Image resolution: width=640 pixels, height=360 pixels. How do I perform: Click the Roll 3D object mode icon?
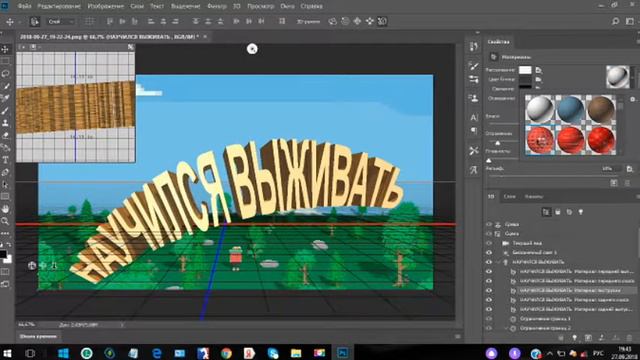[x=345, y=21]
